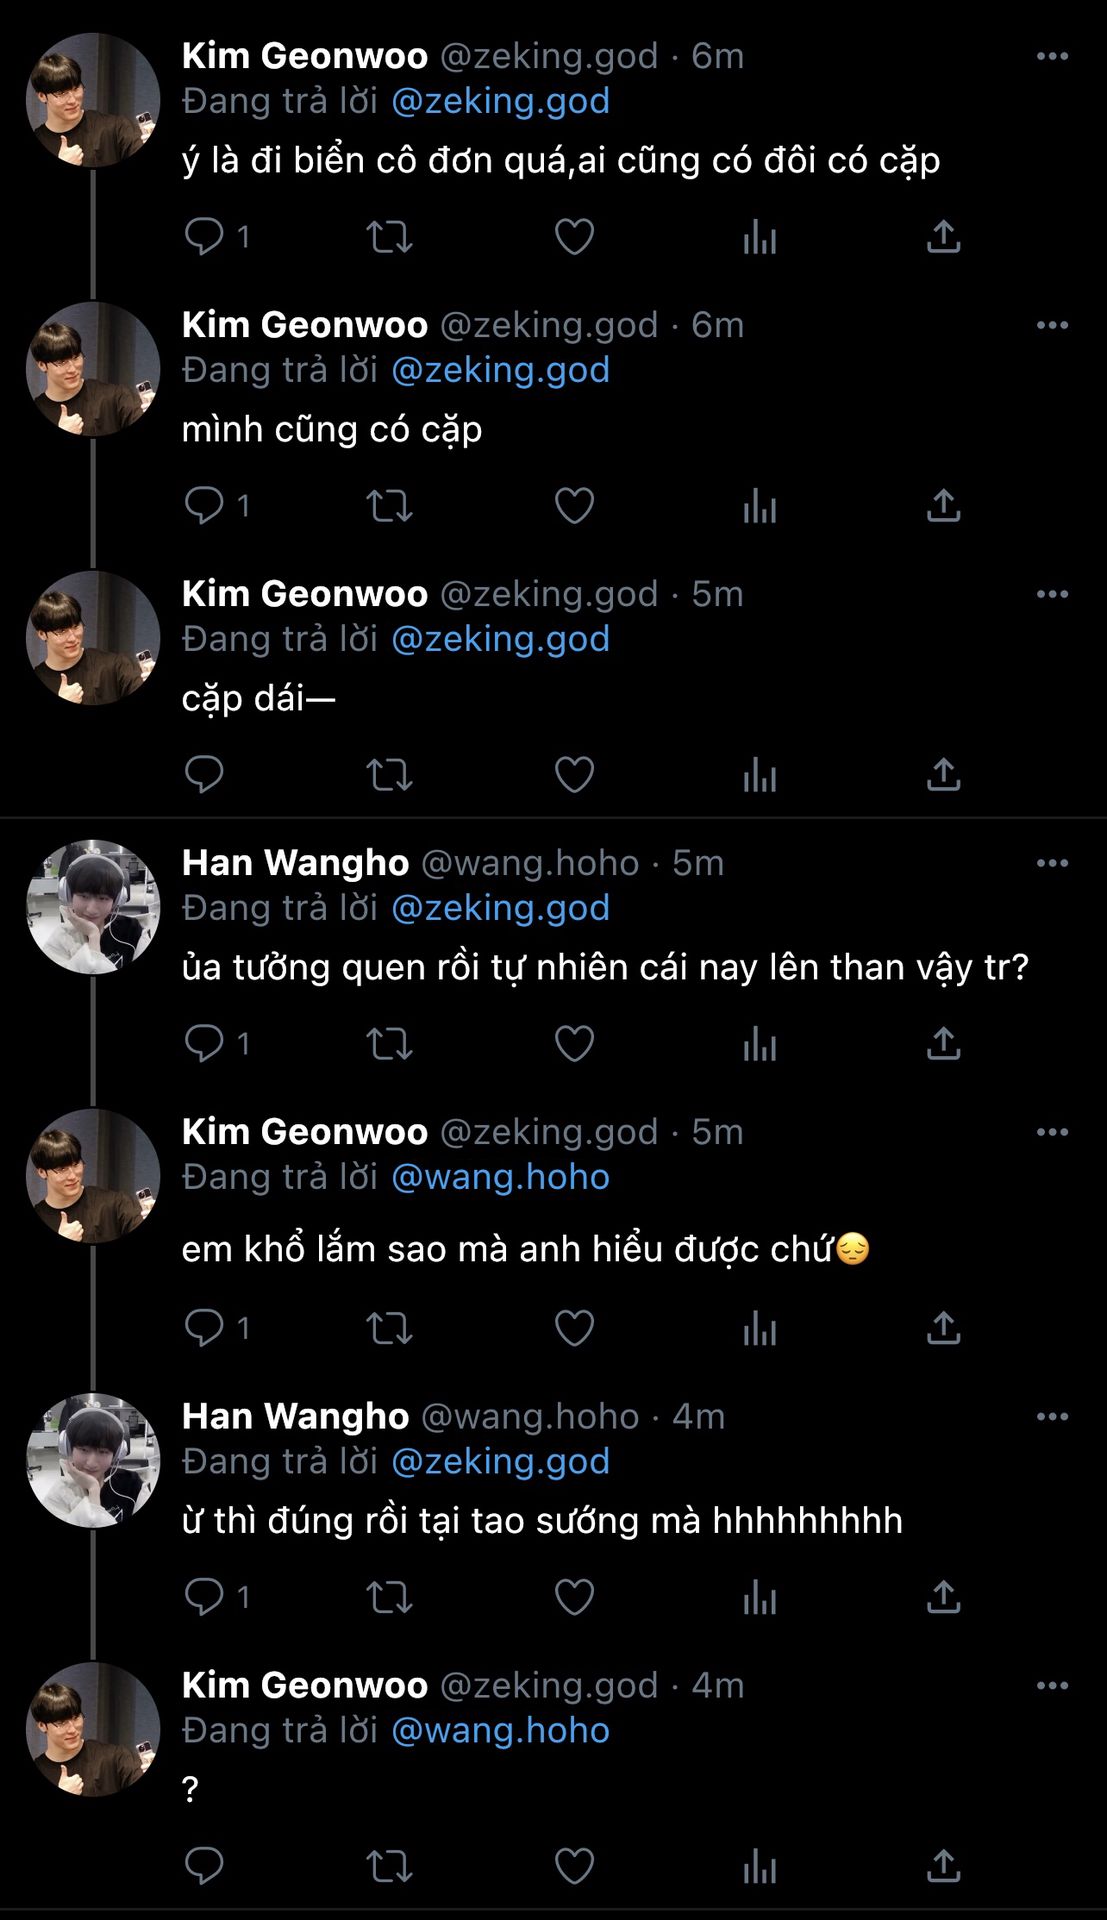Open @wang.hoho mention in "em khổ lắm" reply
The height and width of the screenshot is (1920, 1107).
500,1177
